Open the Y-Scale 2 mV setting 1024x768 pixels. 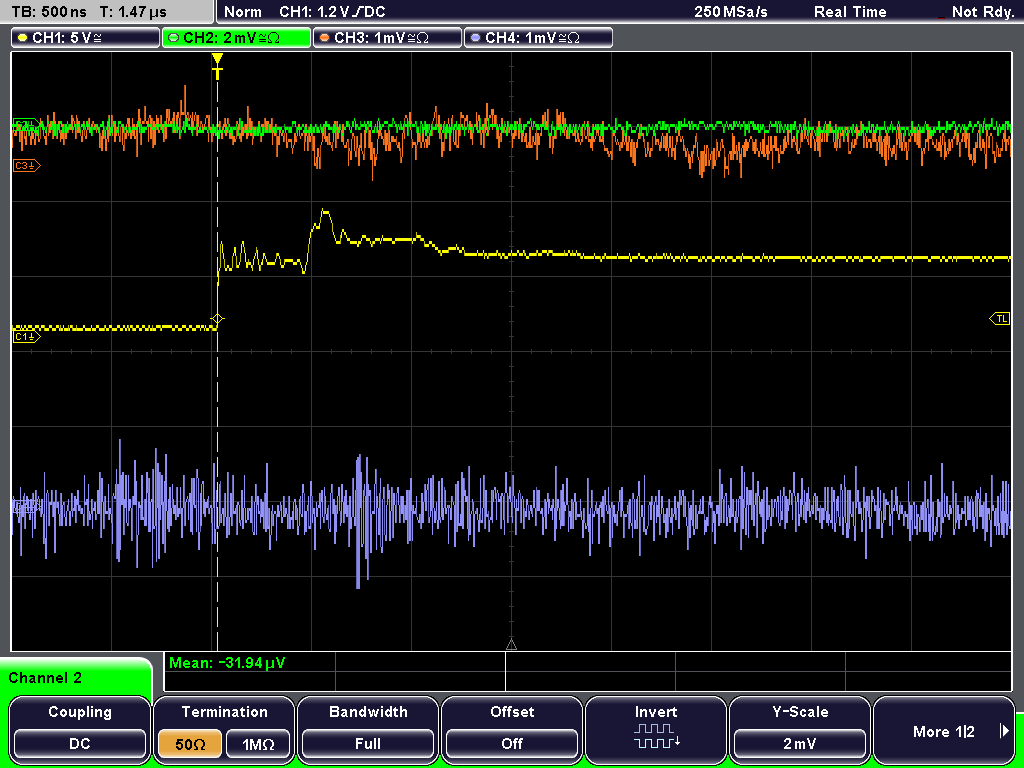tap(799, 728)
